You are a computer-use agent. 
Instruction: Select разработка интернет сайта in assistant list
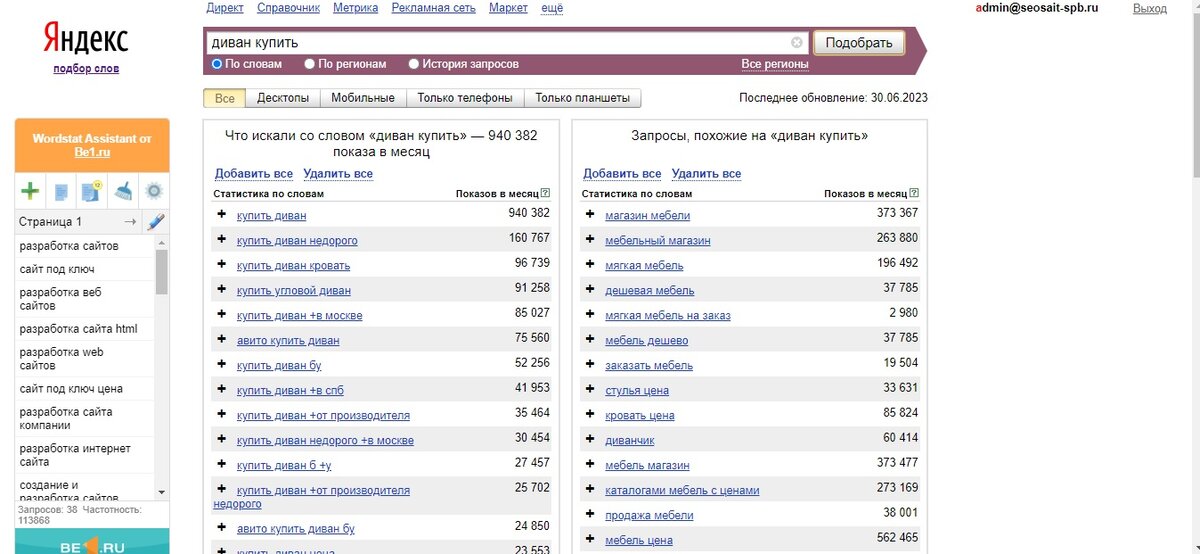85,455
